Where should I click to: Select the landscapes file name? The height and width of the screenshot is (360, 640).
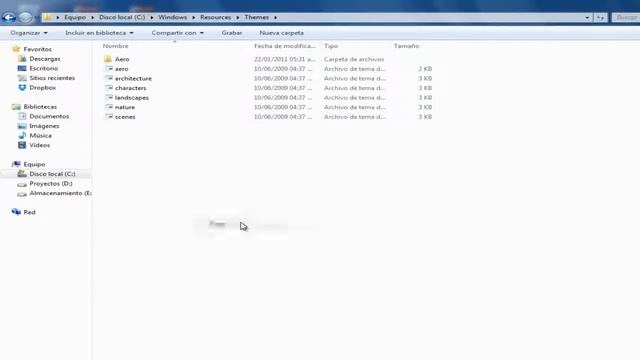point(132,98)
